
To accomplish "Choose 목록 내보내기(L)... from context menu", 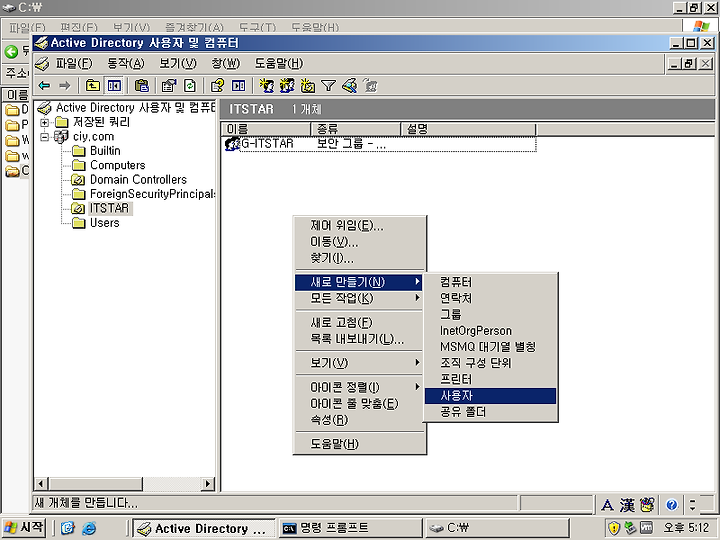I will pyautogui.click(x=359, y=339).
